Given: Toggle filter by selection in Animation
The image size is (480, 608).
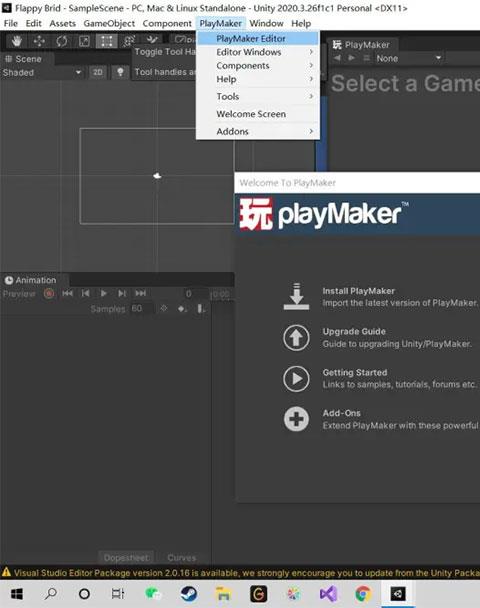Looking at the screenshot, I should point(164,309).
